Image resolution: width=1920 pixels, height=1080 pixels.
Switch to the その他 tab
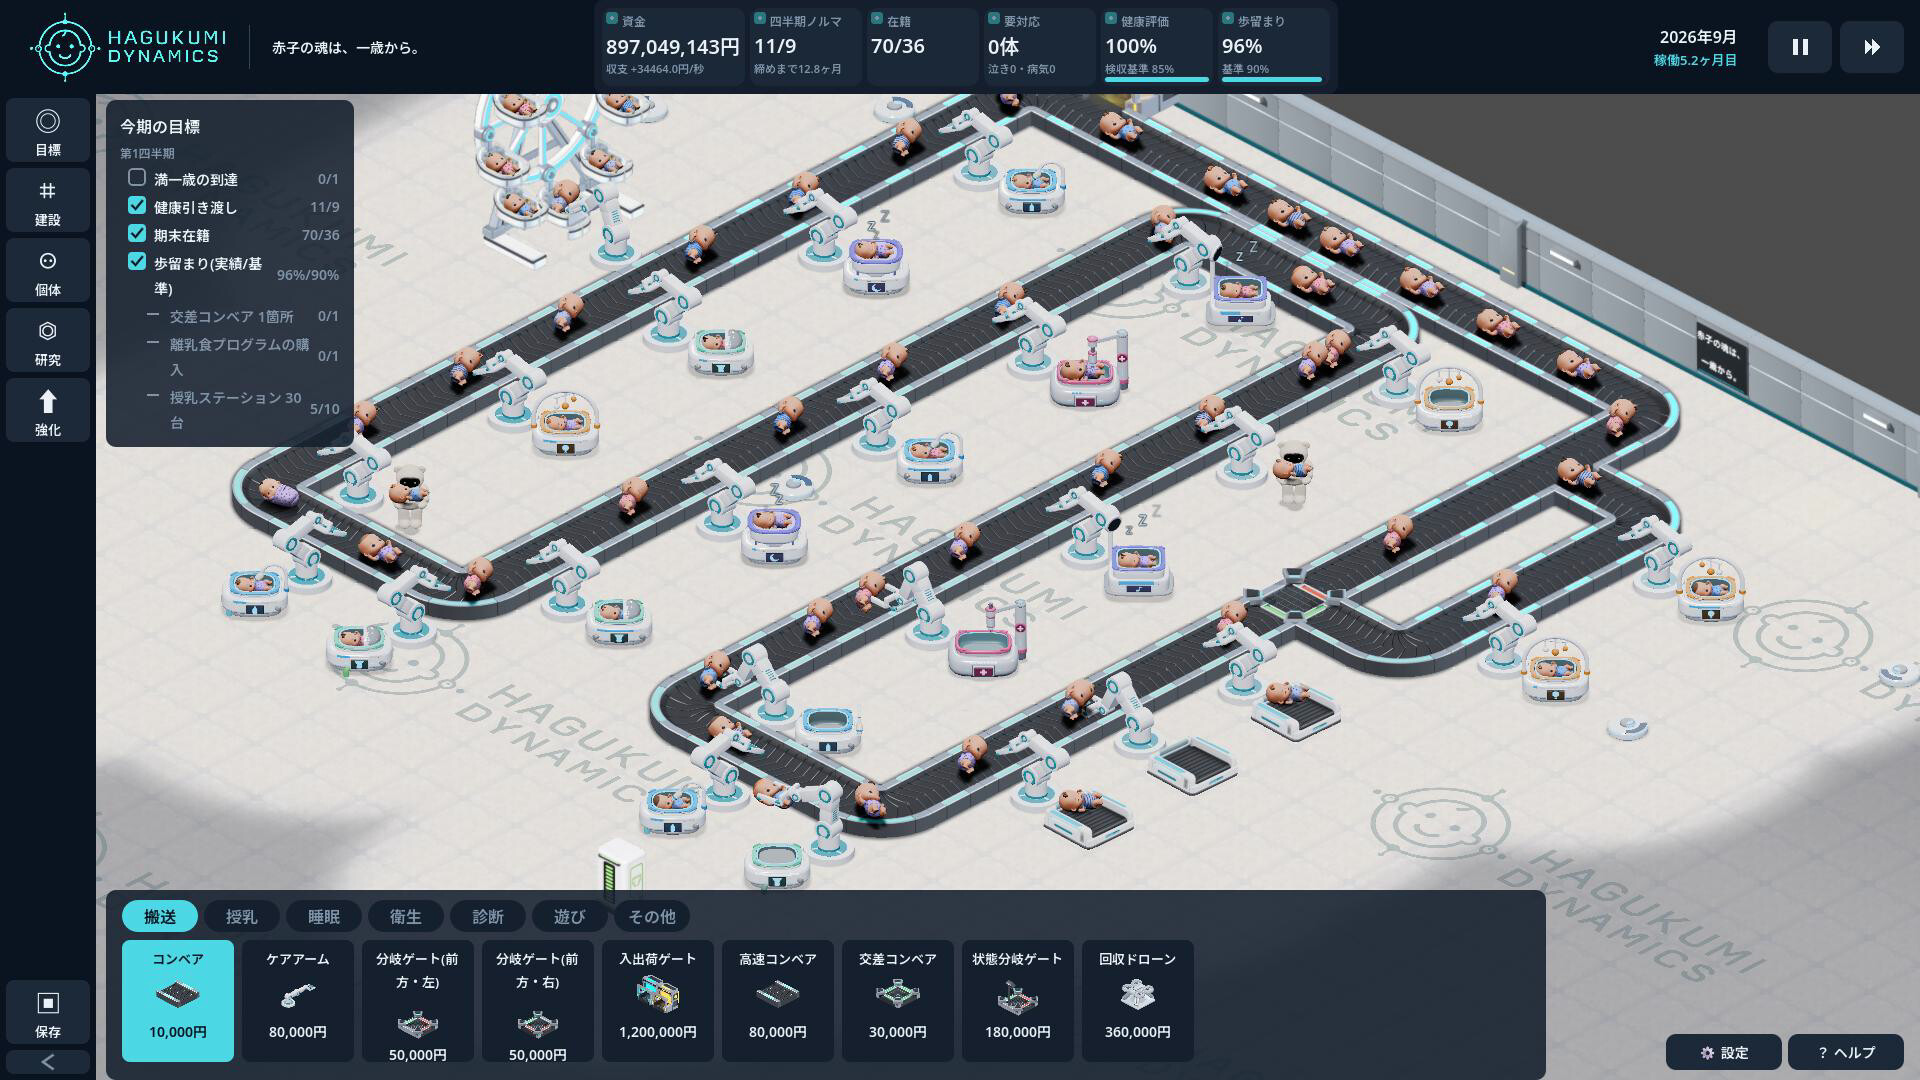(652, 916)
